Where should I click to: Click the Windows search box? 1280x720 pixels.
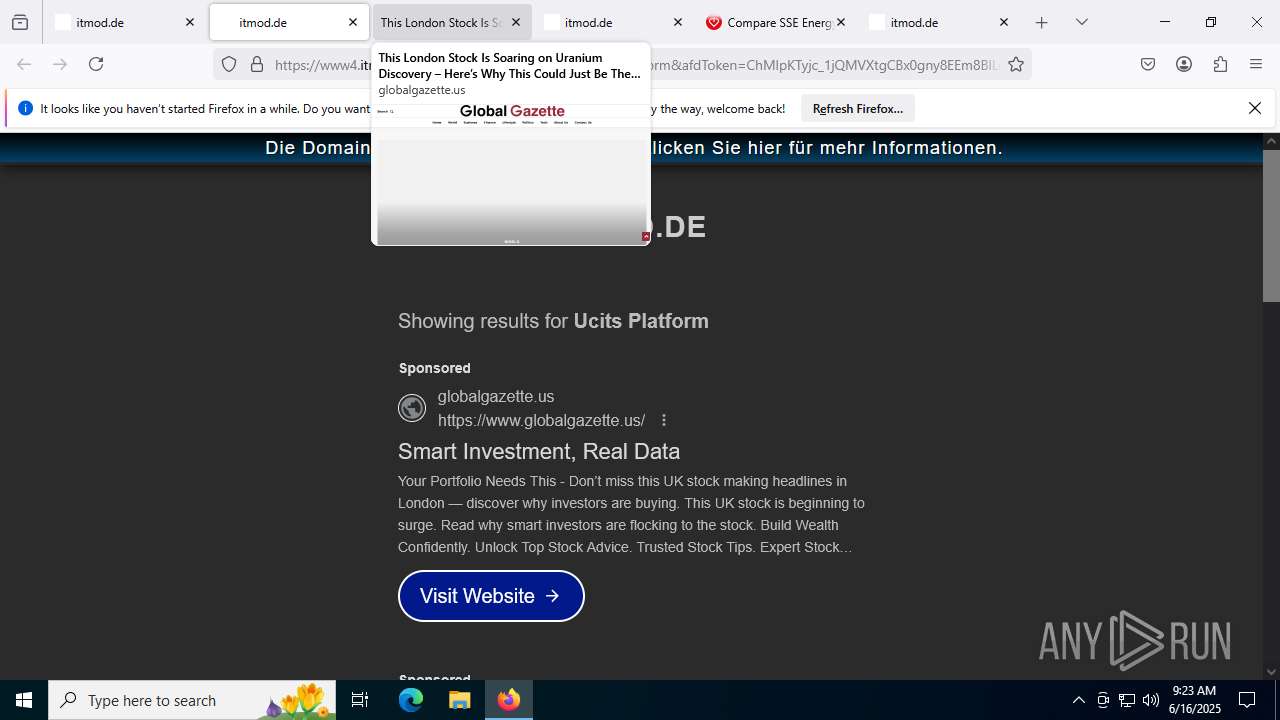coord(192,700)
